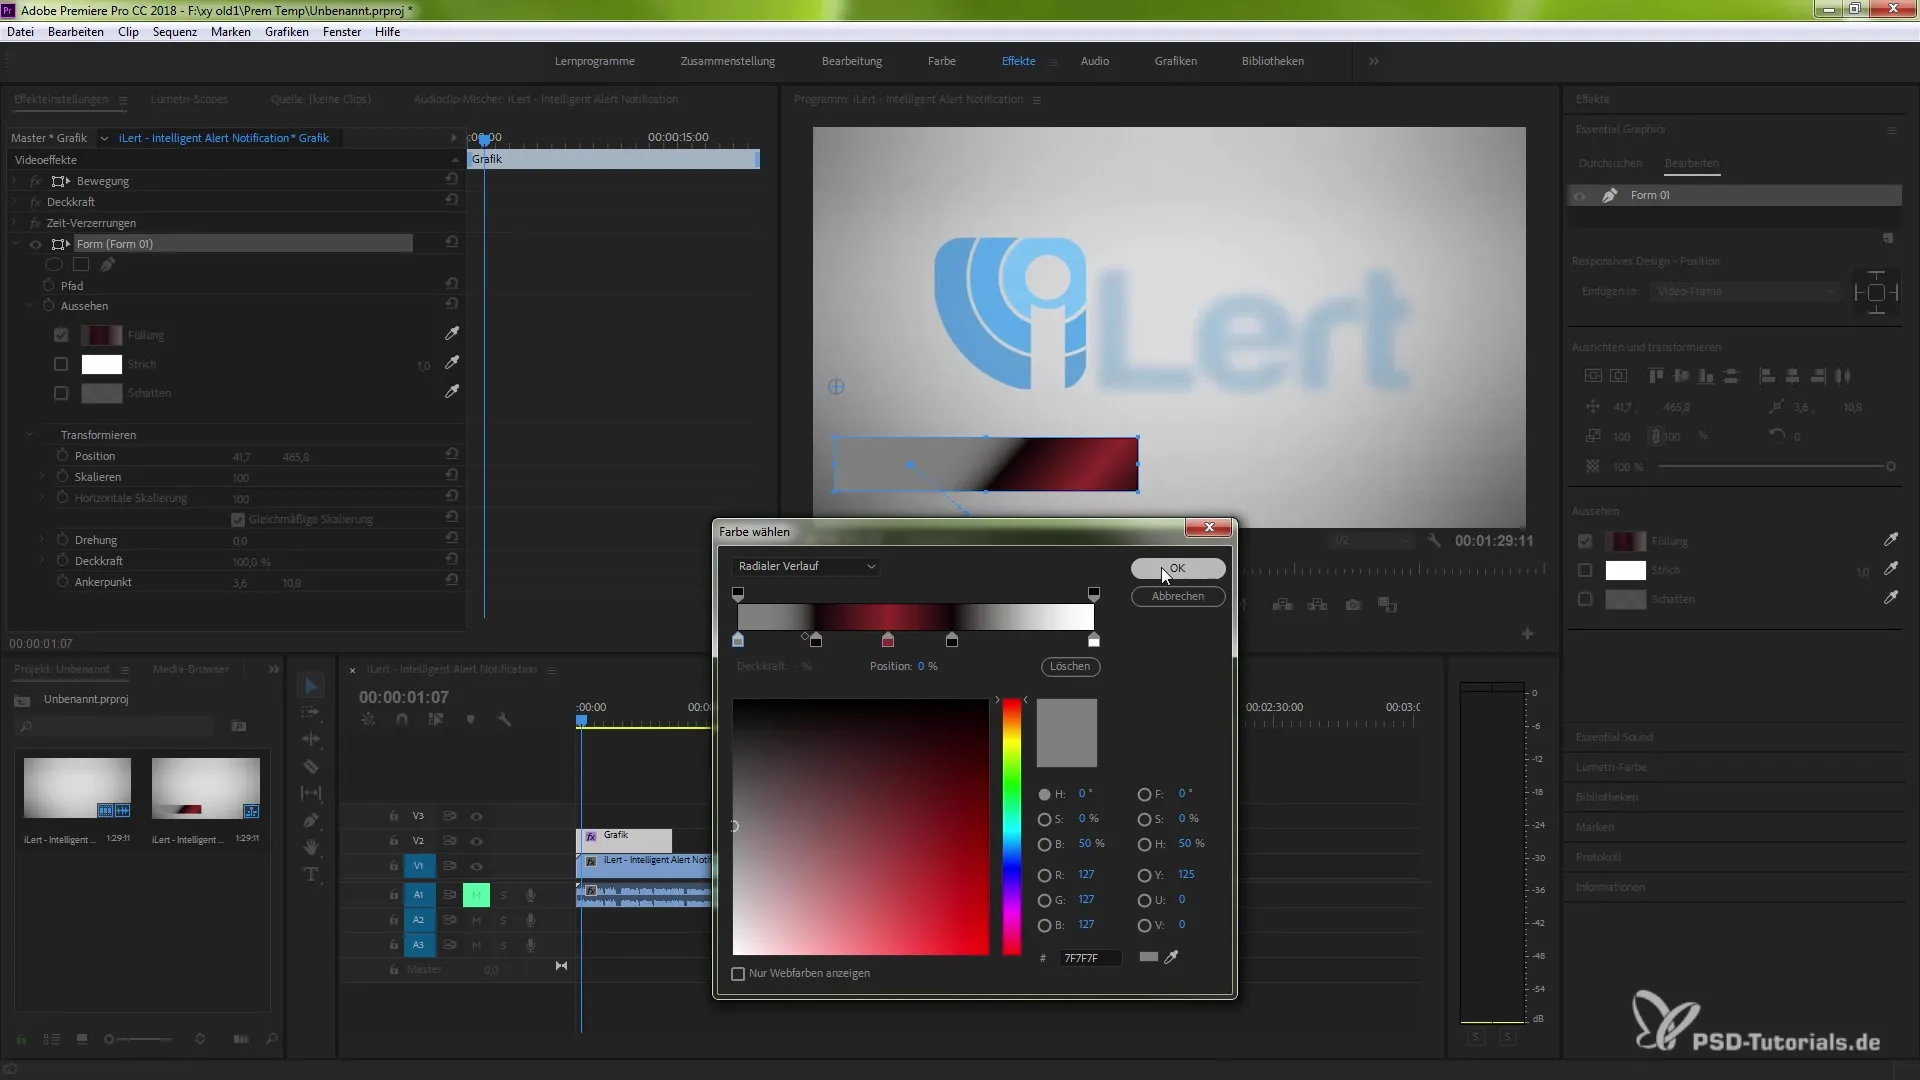The width and height of the screenshot is (1920, 1080).
Task: Check Nur Webfarben anzeigen
Action: (738, 973)
